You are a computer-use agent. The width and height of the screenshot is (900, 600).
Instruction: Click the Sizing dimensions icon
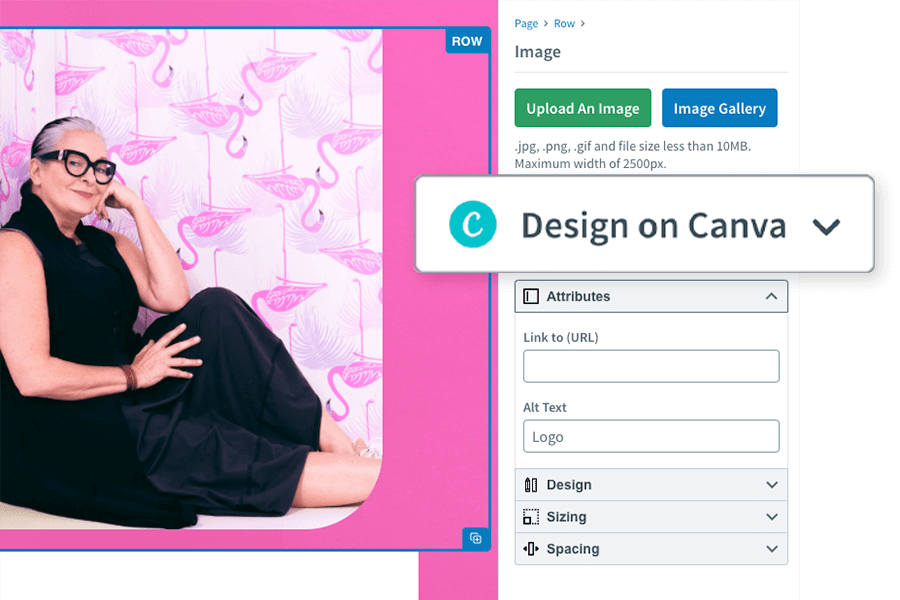pyautogui.click(x=533, y=517)
